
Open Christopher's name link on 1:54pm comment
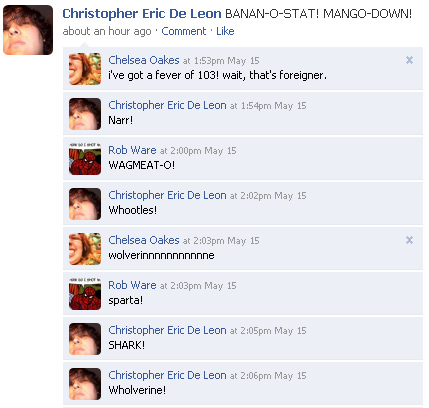(x=167, y=105)
